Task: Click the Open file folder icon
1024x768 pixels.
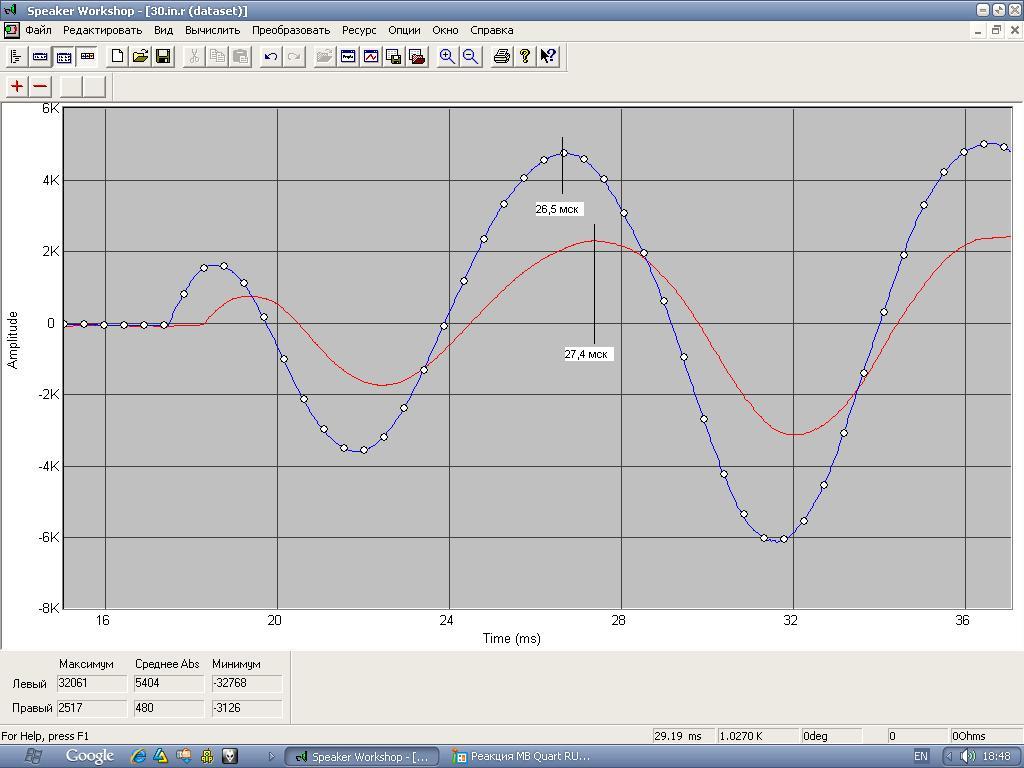Action: (140, 57)
